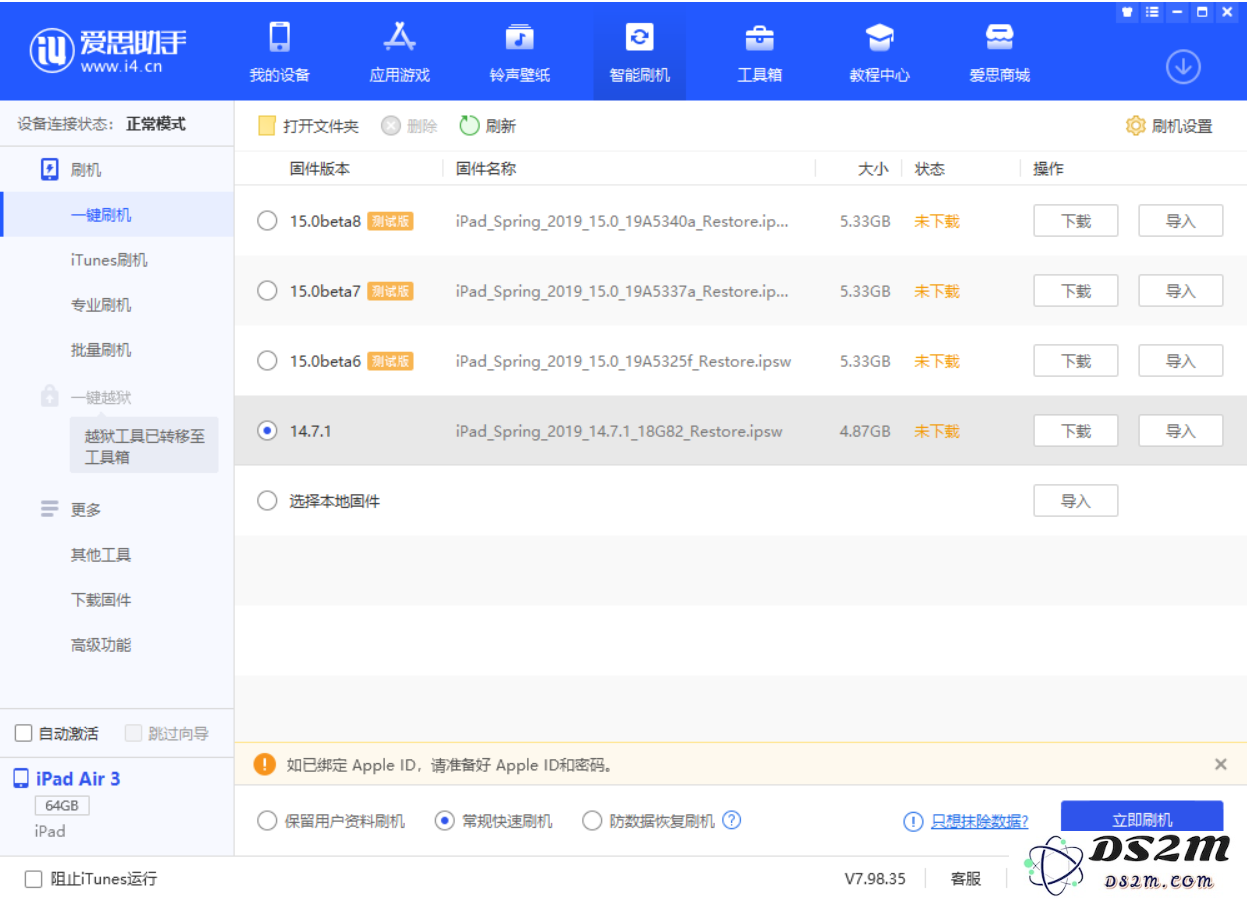The width and height of the screenshot is (1247, 899).
Task: Download the 15.0beta7 firmware
Action: (1075, 291)
